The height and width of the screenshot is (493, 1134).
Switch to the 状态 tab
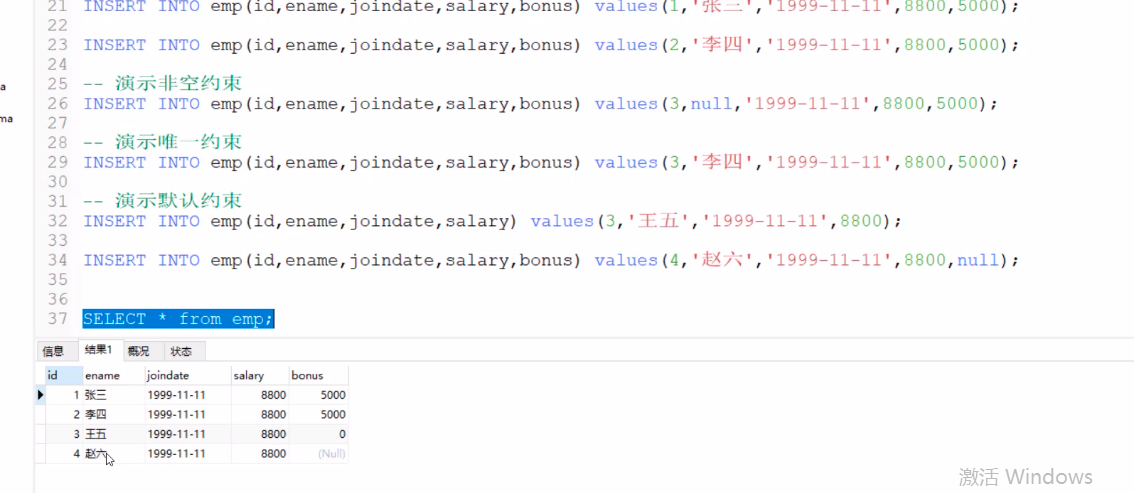pos(181,351)
